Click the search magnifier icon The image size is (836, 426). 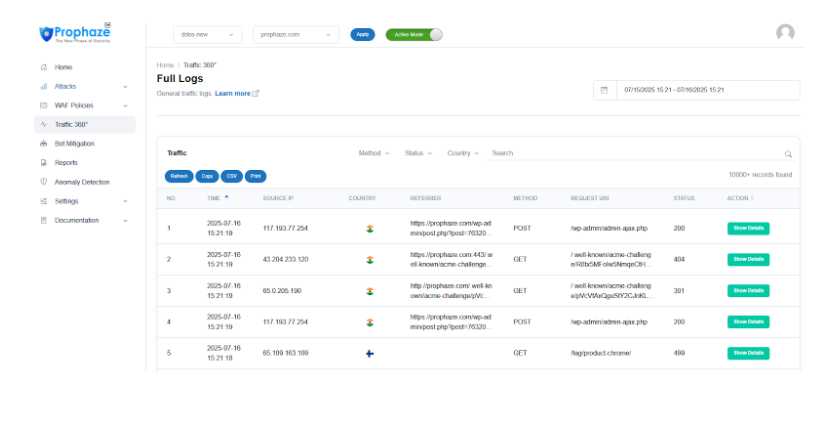pos(788,154)
